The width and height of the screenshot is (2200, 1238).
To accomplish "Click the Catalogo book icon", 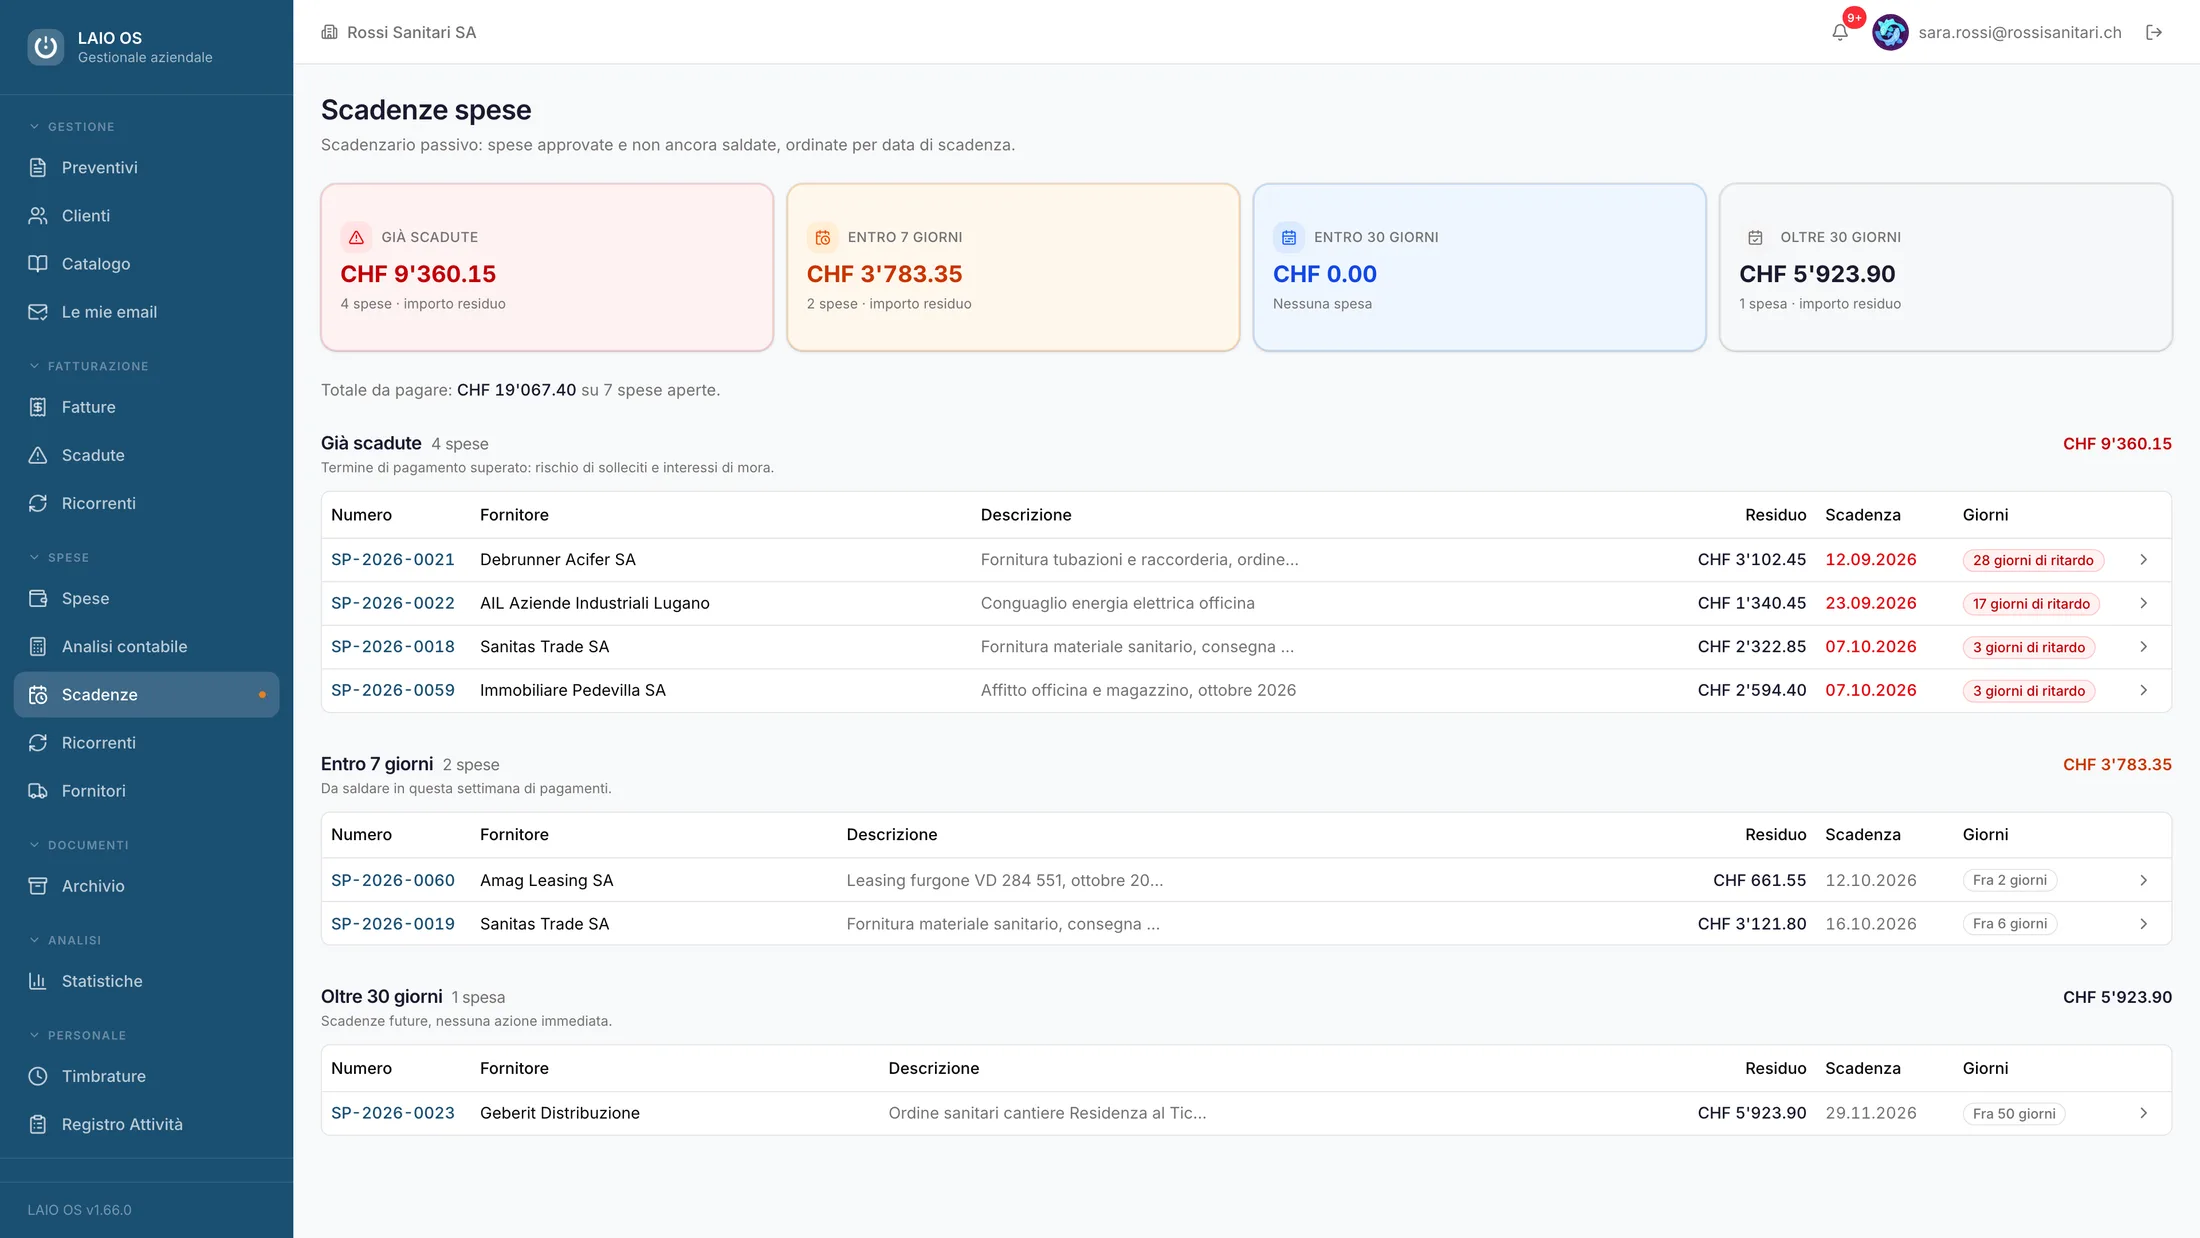I will click(38, 263).
